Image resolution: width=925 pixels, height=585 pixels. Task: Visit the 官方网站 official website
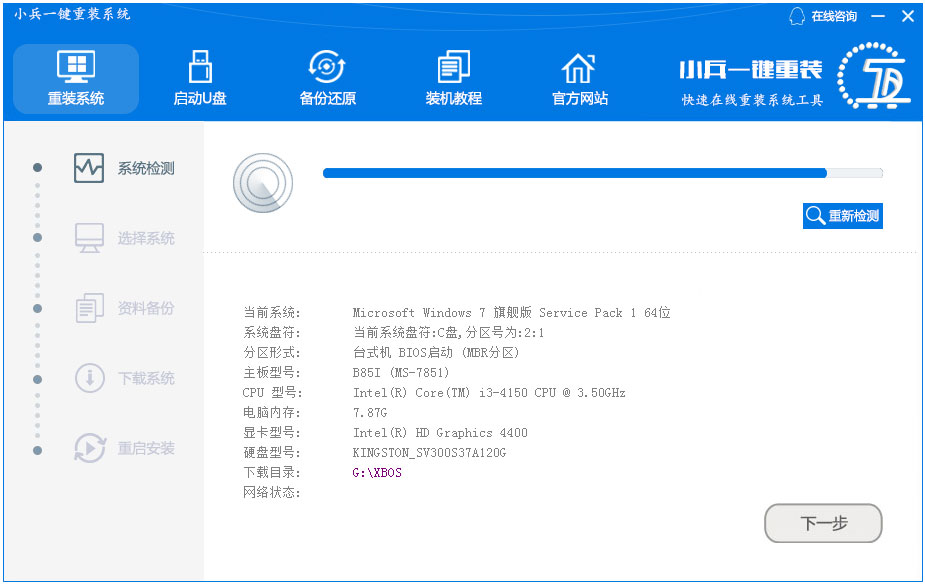click(577, 76)
